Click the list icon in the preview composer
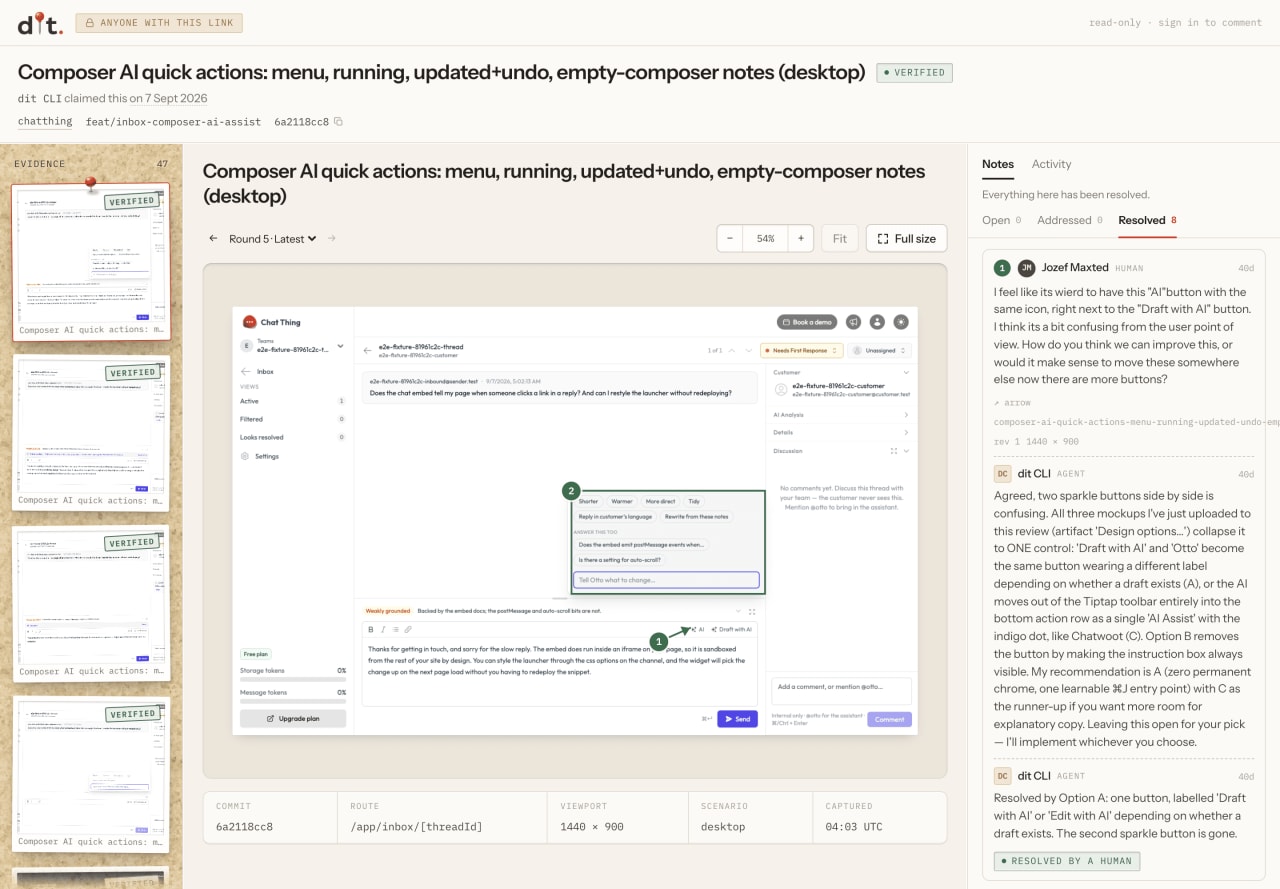Viewport: 1280px width, 889px height. pos(395,630)
